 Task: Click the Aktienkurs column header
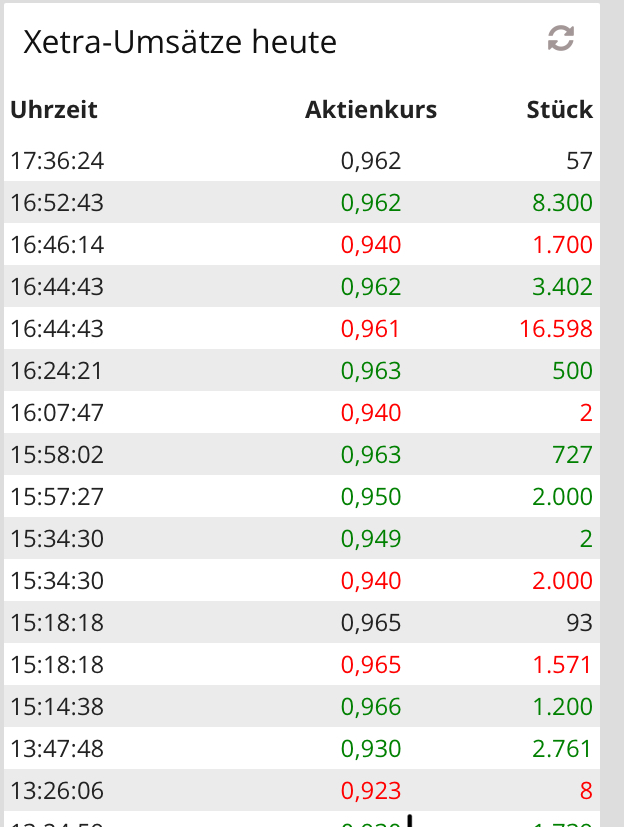pos(371,110)
